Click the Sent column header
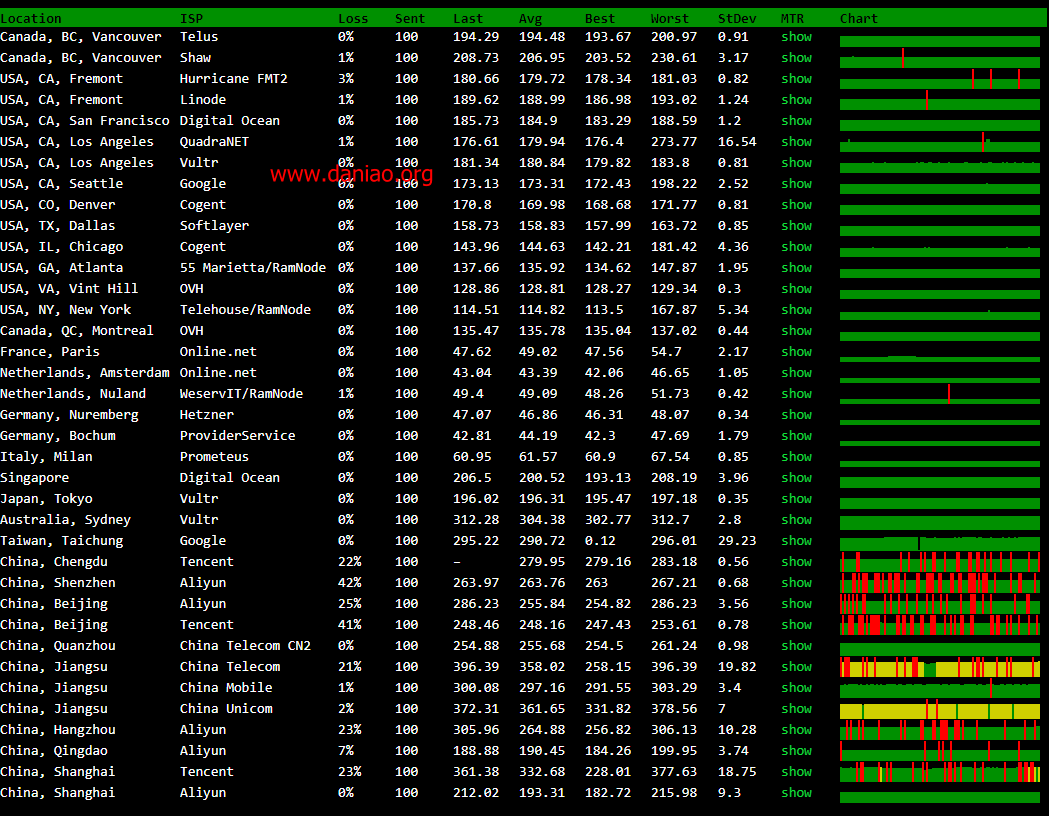1049x816 pixels. coord(410,19)
